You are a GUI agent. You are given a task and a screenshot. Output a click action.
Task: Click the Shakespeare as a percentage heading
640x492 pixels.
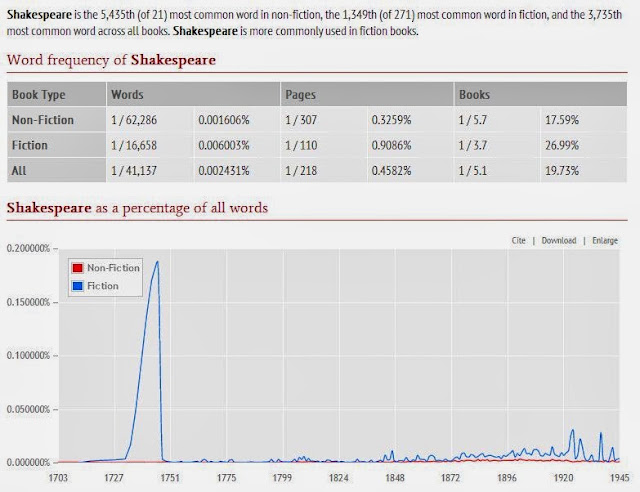click(x=138, y=208)
